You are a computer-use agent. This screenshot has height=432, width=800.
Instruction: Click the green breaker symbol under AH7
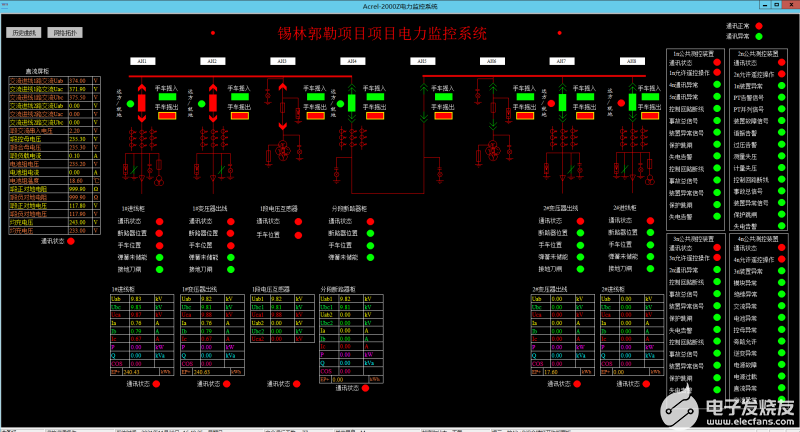(562, 103)
